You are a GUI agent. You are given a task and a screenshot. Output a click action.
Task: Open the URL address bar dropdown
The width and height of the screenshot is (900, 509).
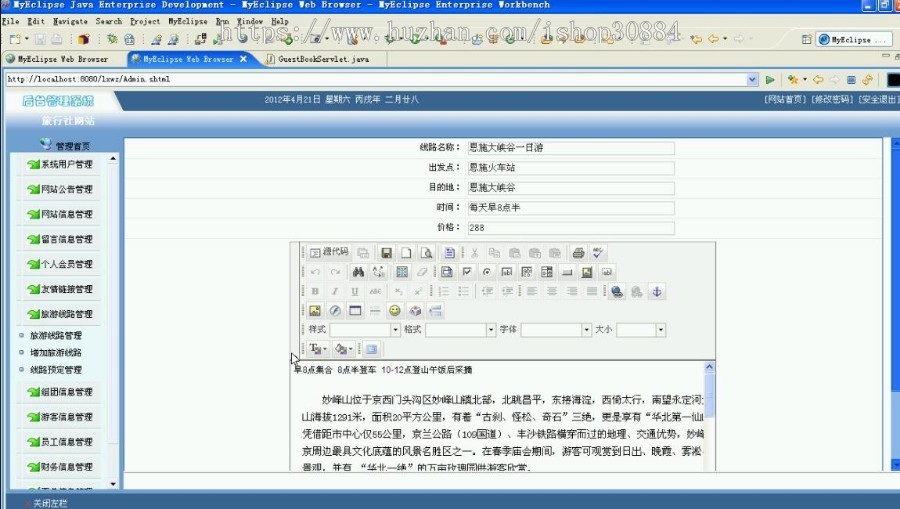752,79
